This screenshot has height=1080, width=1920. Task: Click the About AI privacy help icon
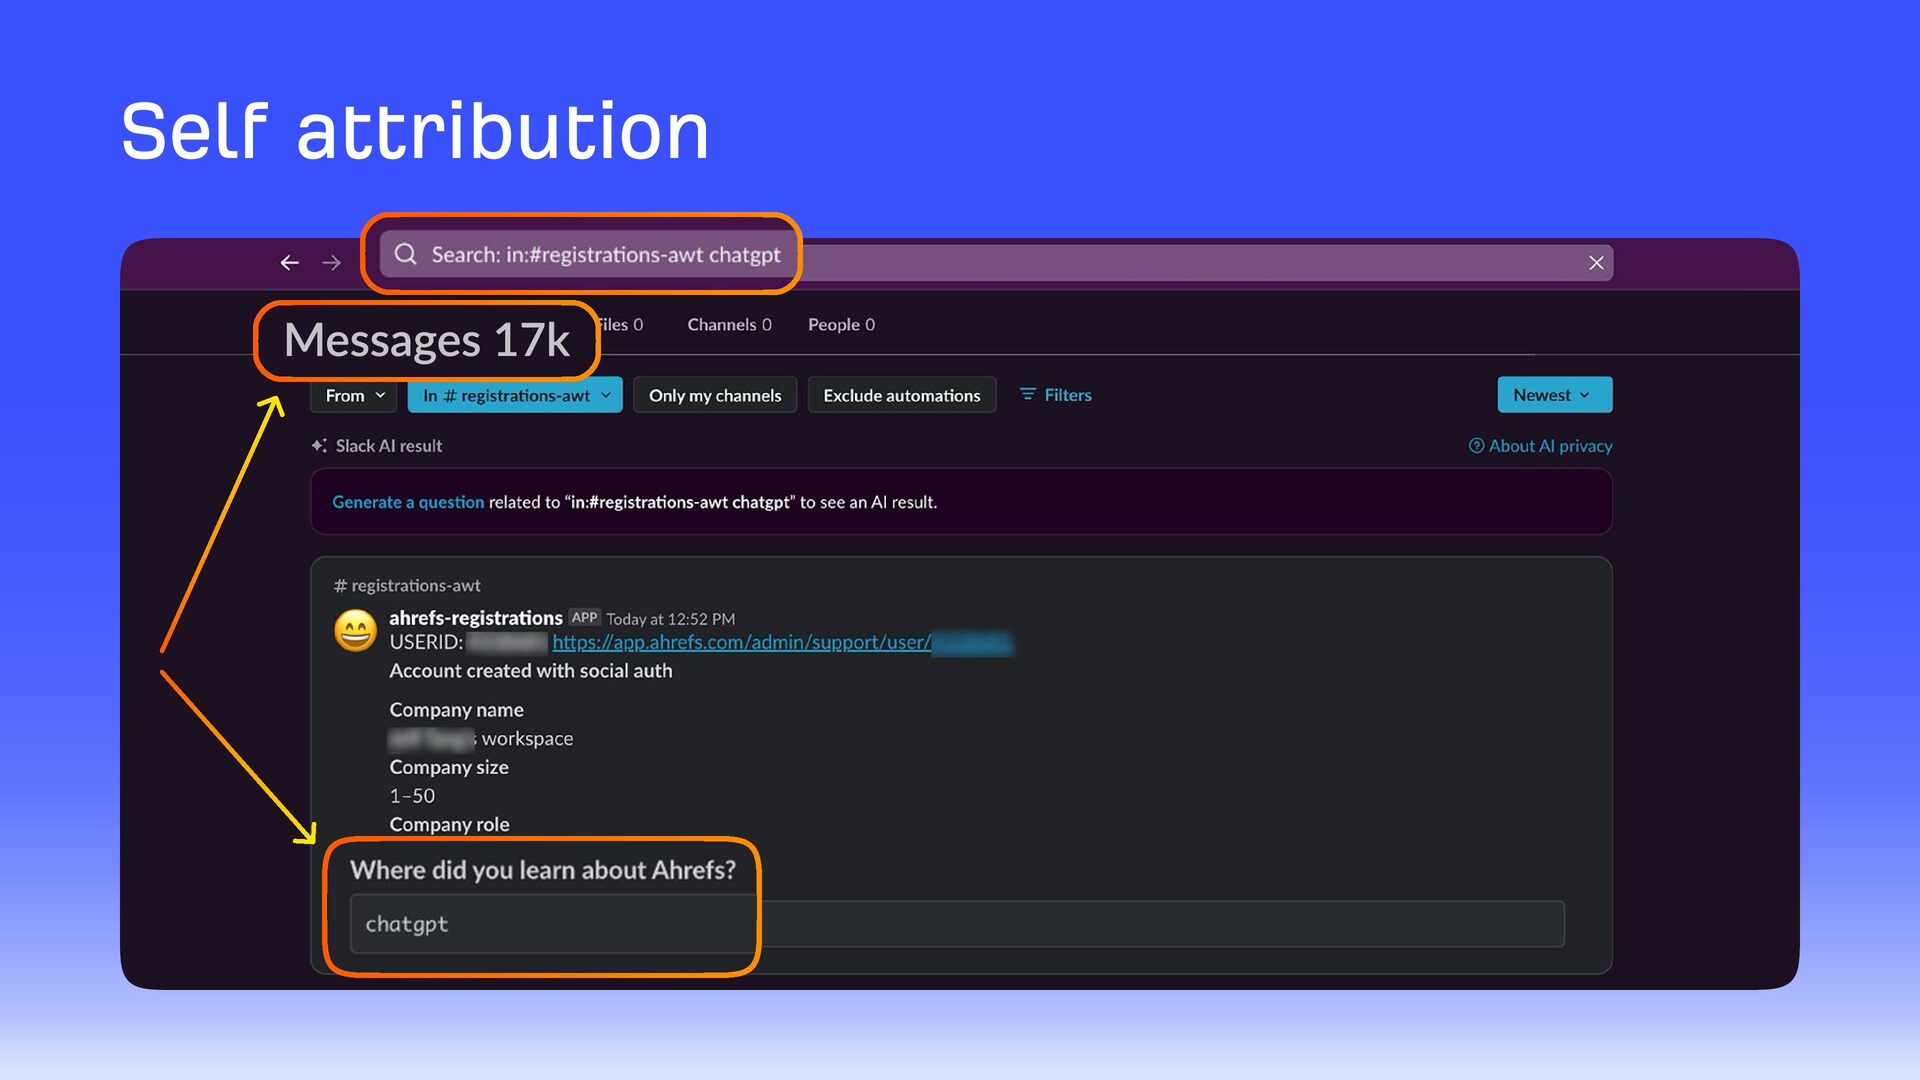pos(1476,446)
